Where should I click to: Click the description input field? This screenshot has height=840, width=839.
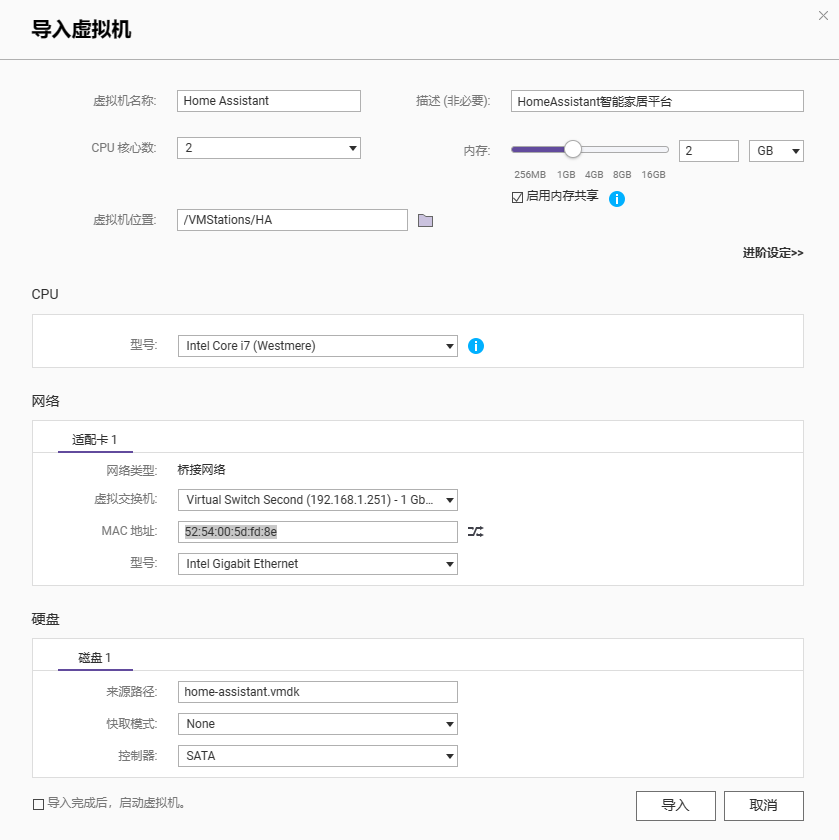pyautogui.click(x=657, y=101)
